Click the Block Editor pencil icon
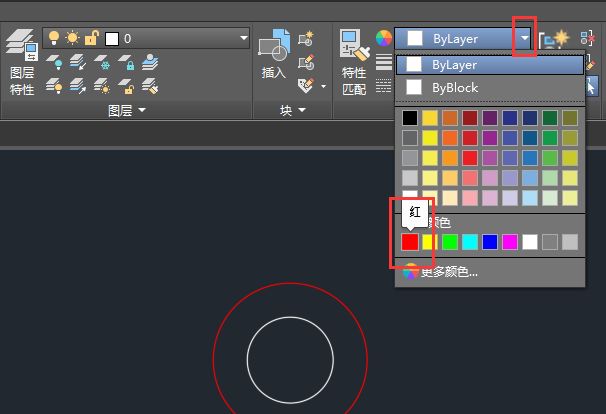The width and height of the screenshot is (606, 414). (x=306, y=62)
